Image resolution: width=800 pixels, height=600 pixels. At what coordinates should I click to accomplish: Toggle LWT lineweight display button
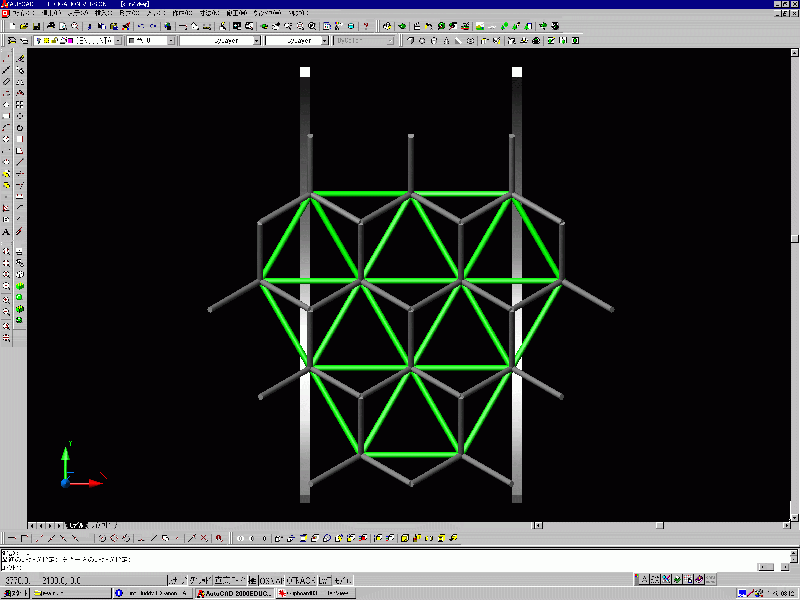tap(324, 580)
